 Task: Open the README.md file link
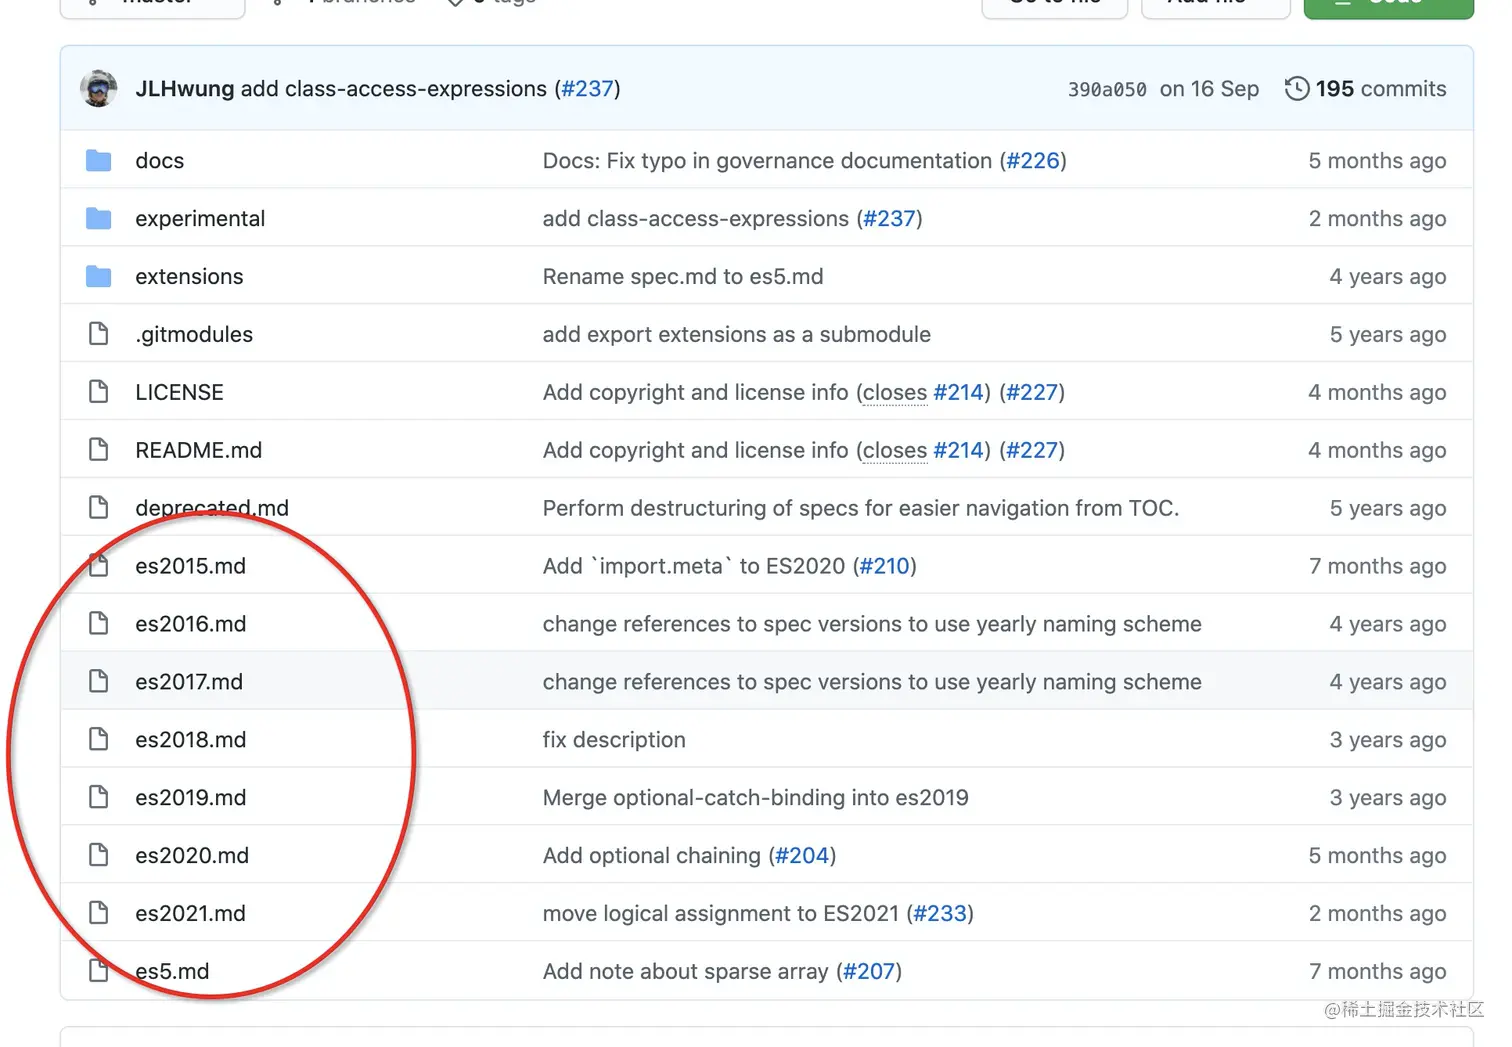pos(198,450)
